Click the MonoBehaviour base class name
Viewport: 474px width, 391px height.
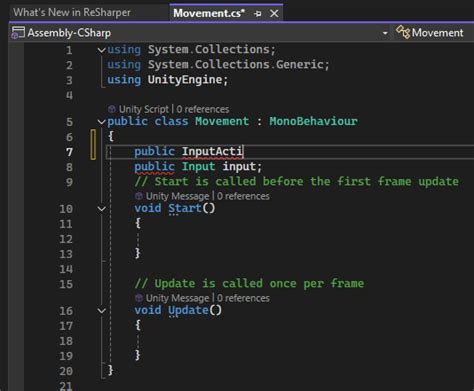click(313, 121)
